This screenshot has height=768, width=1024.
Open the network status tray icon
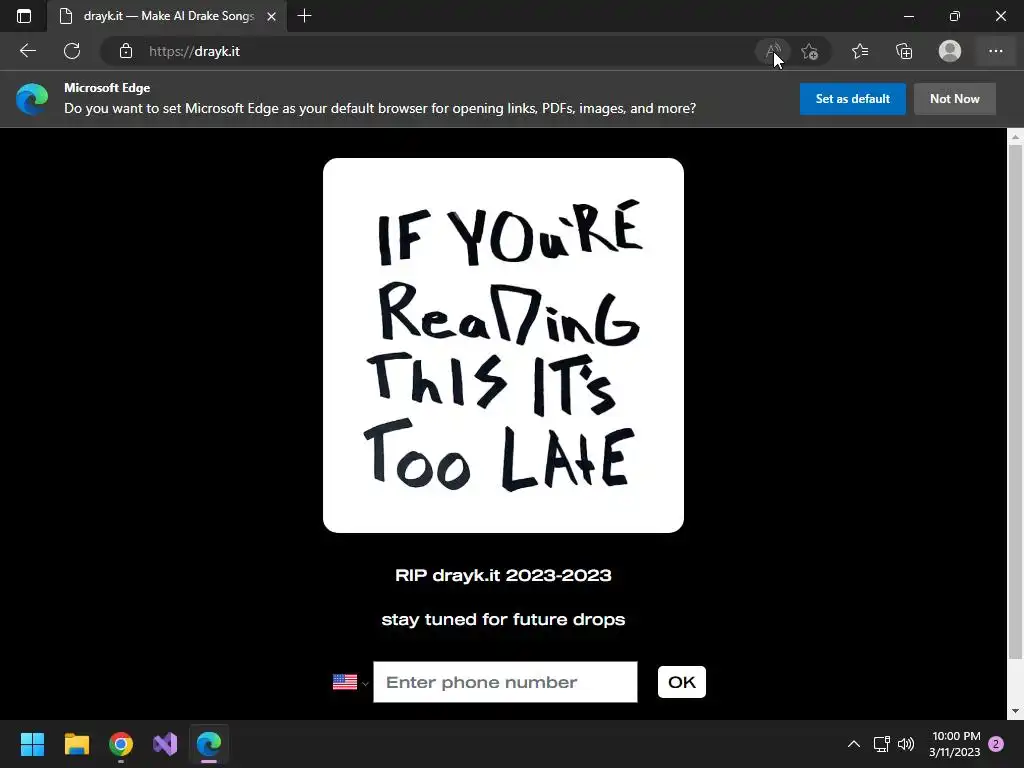(x=882, y=744)
